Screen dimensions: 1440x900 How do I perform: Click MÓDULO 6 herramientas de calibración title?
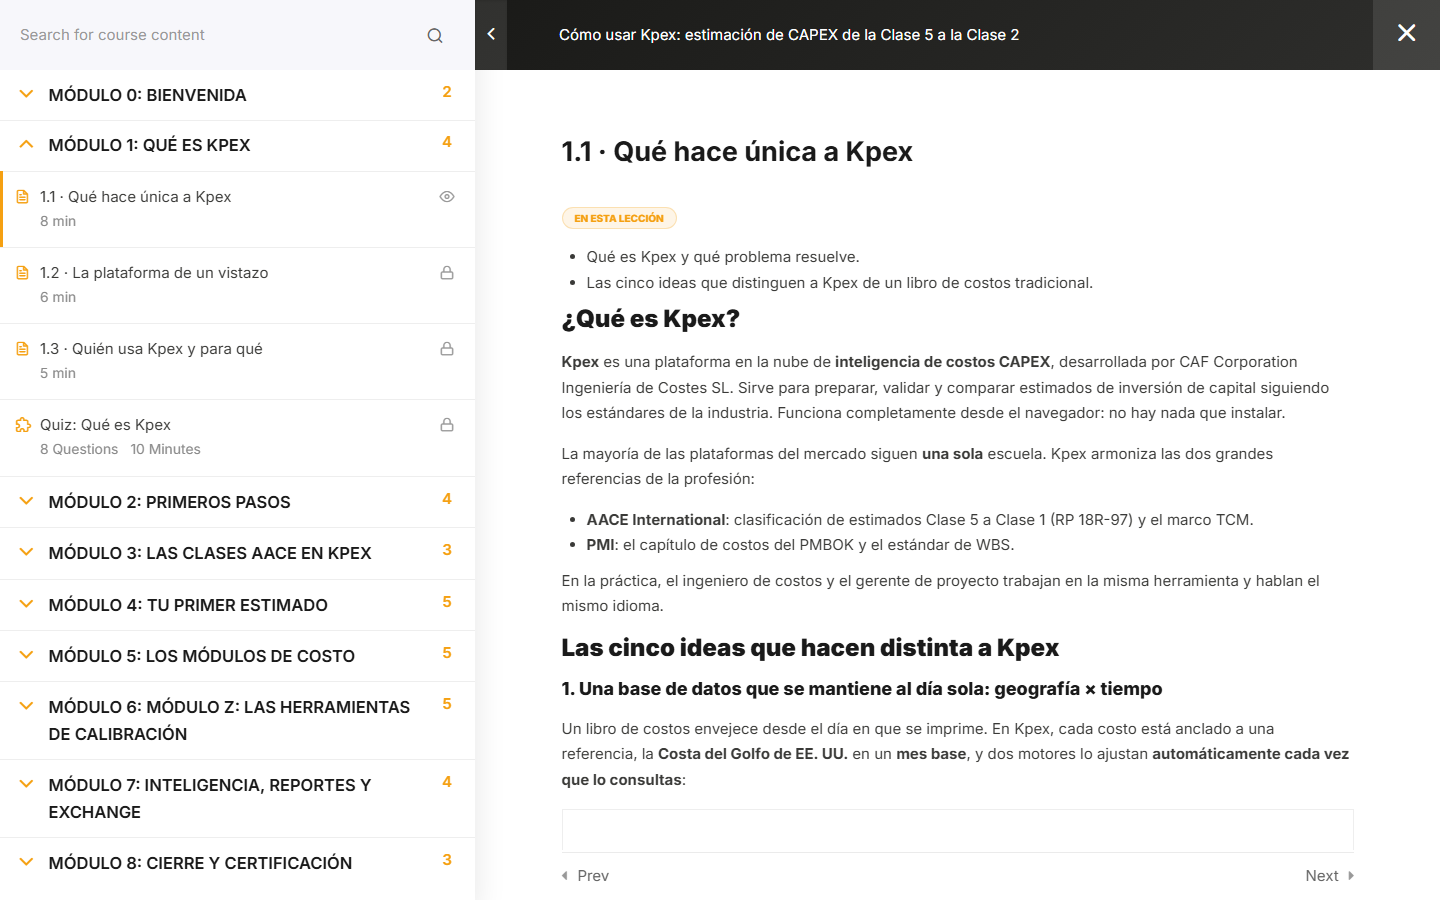229,720
